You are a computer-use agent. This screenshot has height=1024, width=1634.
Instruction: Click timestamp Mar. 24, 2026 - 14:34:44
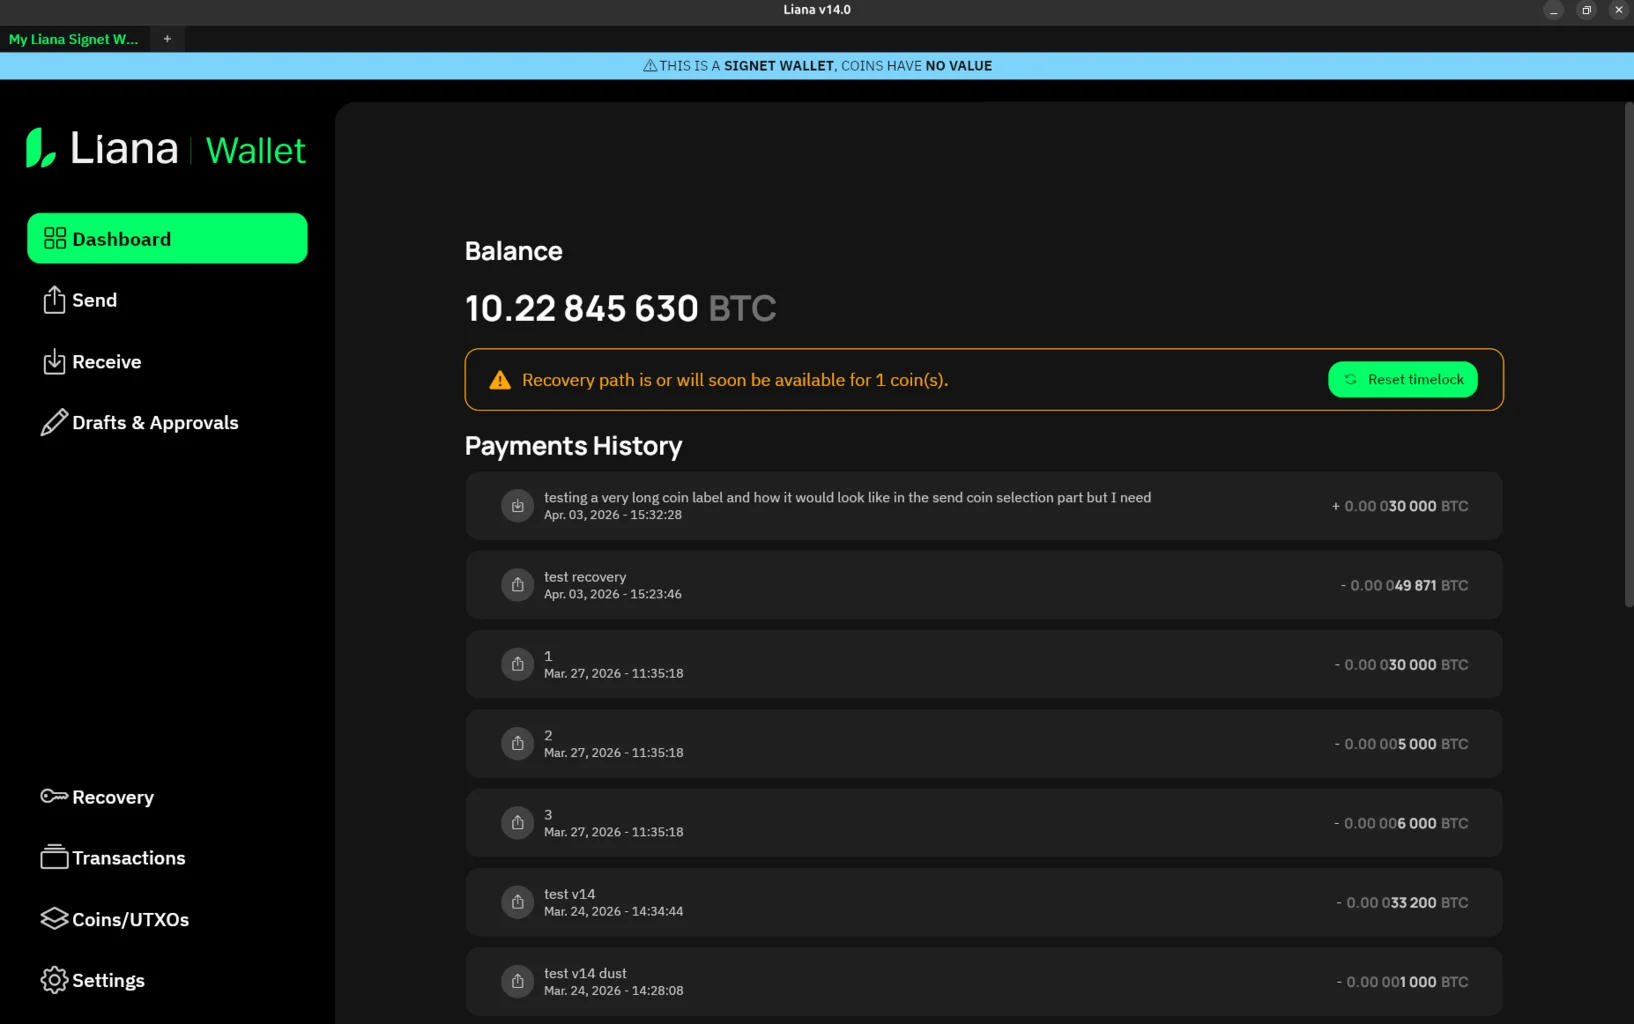pos(614,911)
